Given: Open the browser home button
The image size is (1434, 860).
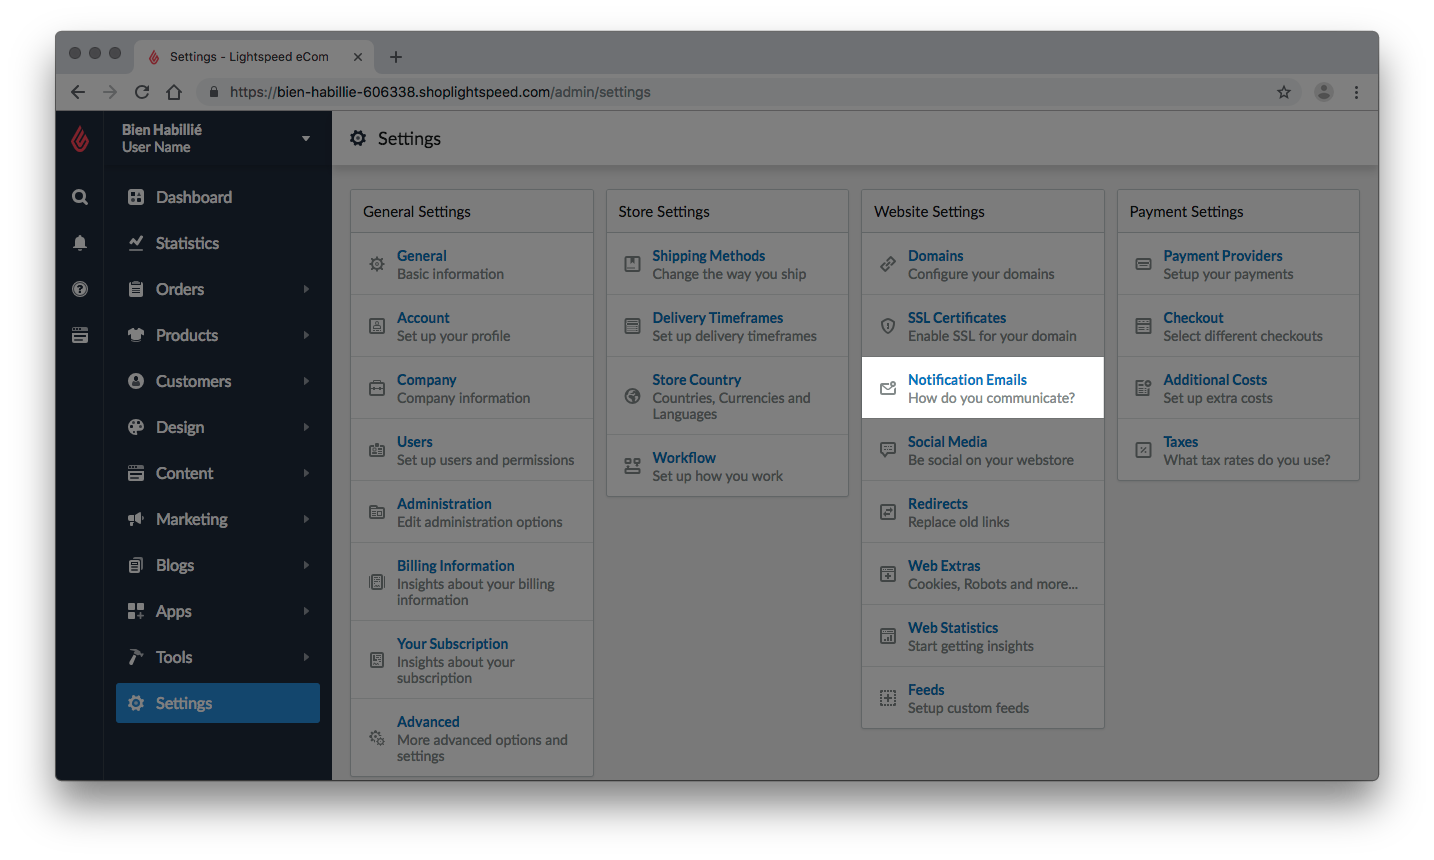Looking at the screenshot, I should tap(174, 92).
